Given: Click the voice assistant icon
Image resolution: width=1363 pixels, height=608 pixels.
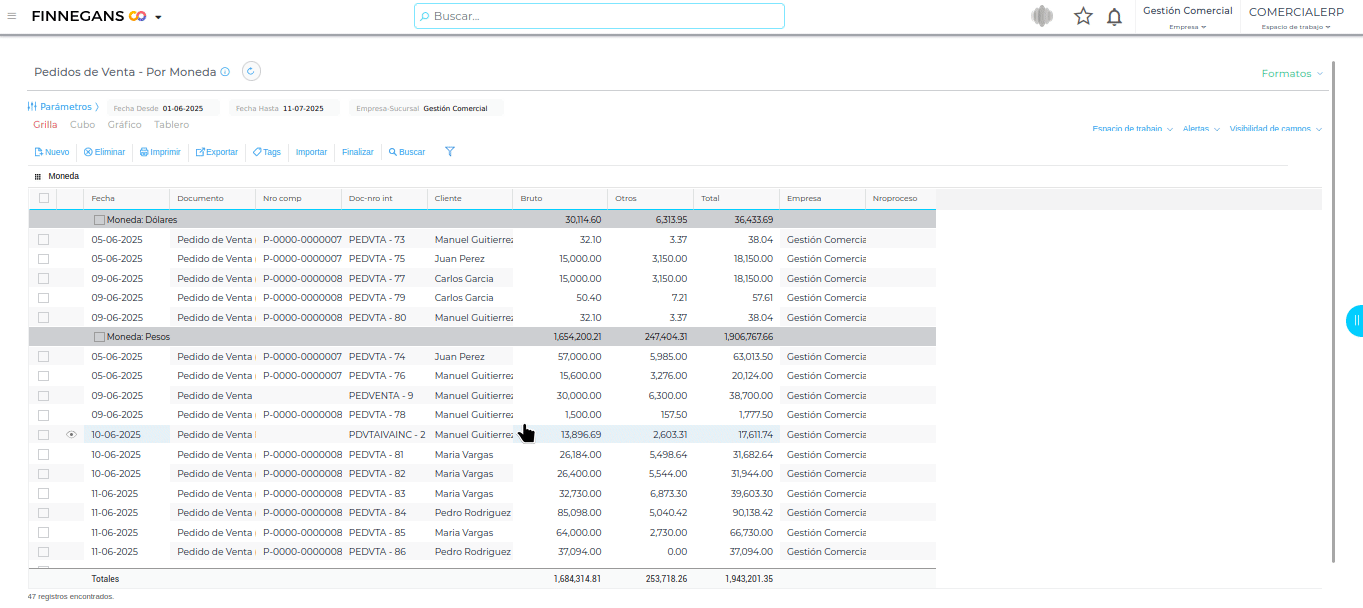Looking at the screenshot, I should (1042, 16).
